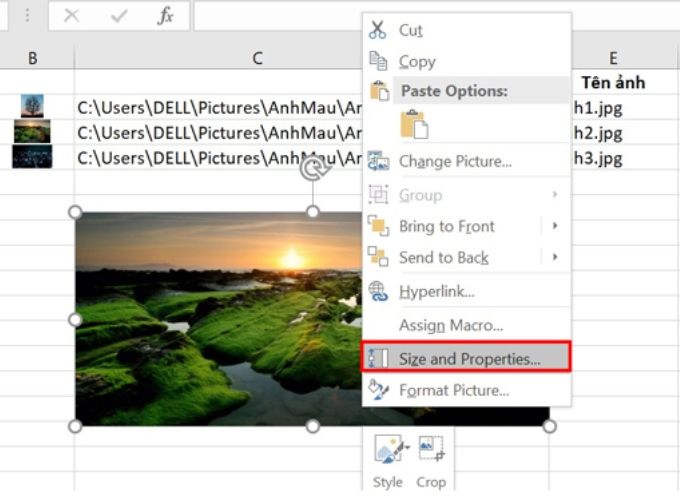Click the tree thumbnail in column B
The width and height of the screenshot is (680, 500).
[32, 106]
